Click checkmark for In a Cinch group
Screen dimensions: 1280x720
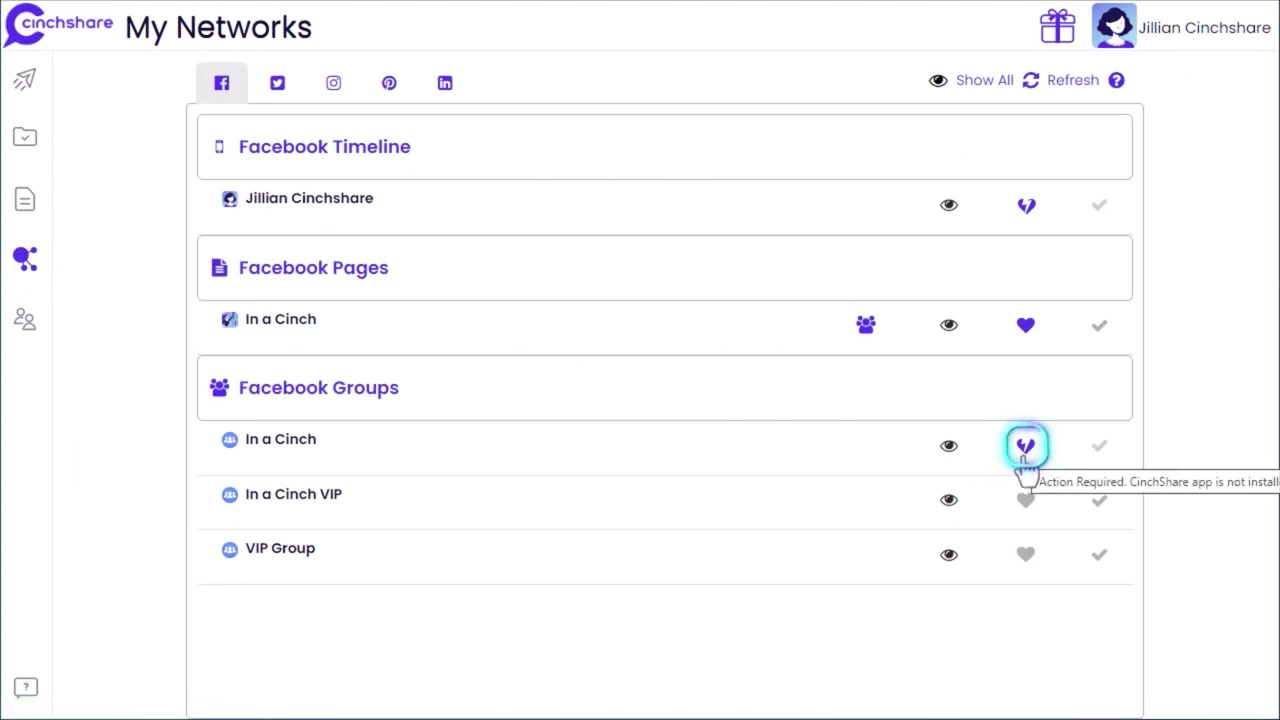coord(1099,446)
